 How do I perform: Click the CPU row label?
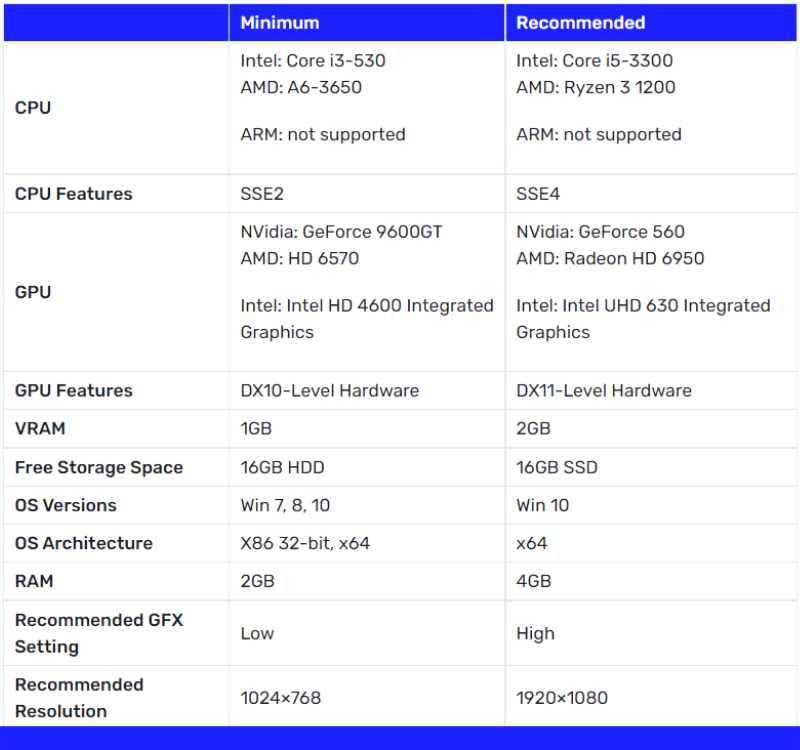pos(33,108)
